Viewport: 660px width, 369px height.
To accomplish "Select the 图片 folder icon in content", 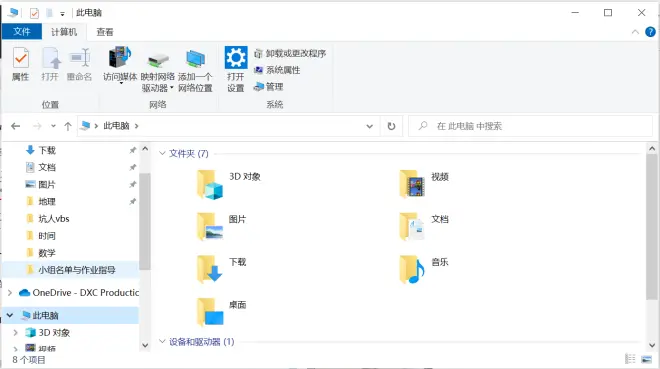I will pos(210,226).
